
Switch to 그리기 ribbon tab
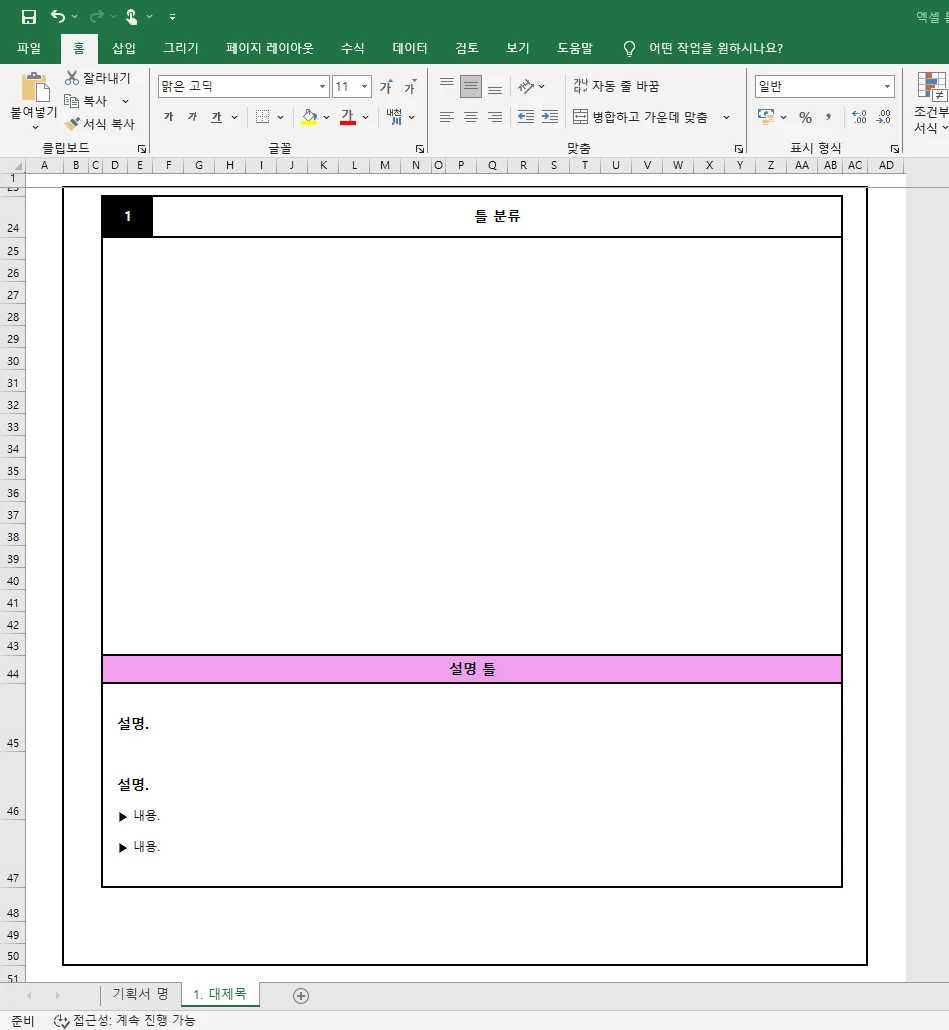(x=181, y=48)
